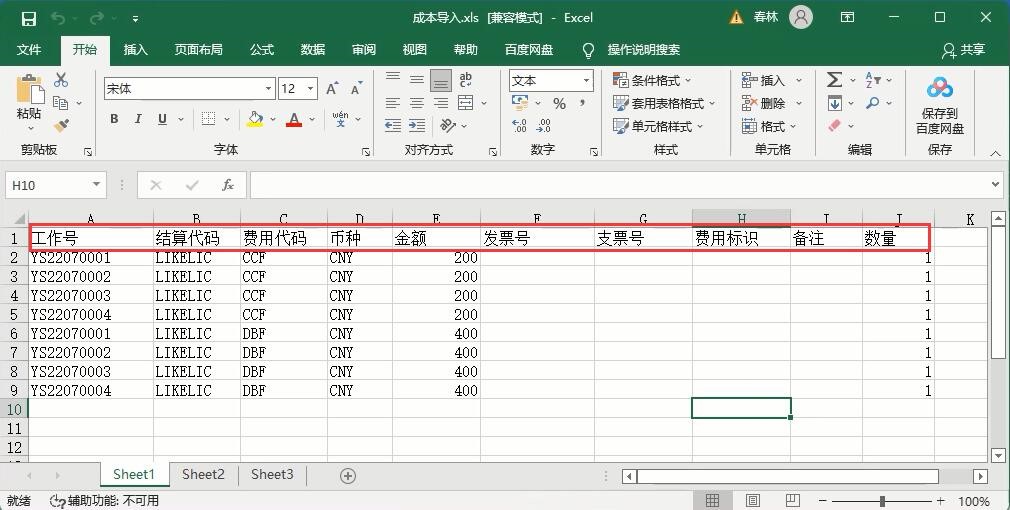
Task: Click the Cut scissors icon
Action: coord(61,80)
